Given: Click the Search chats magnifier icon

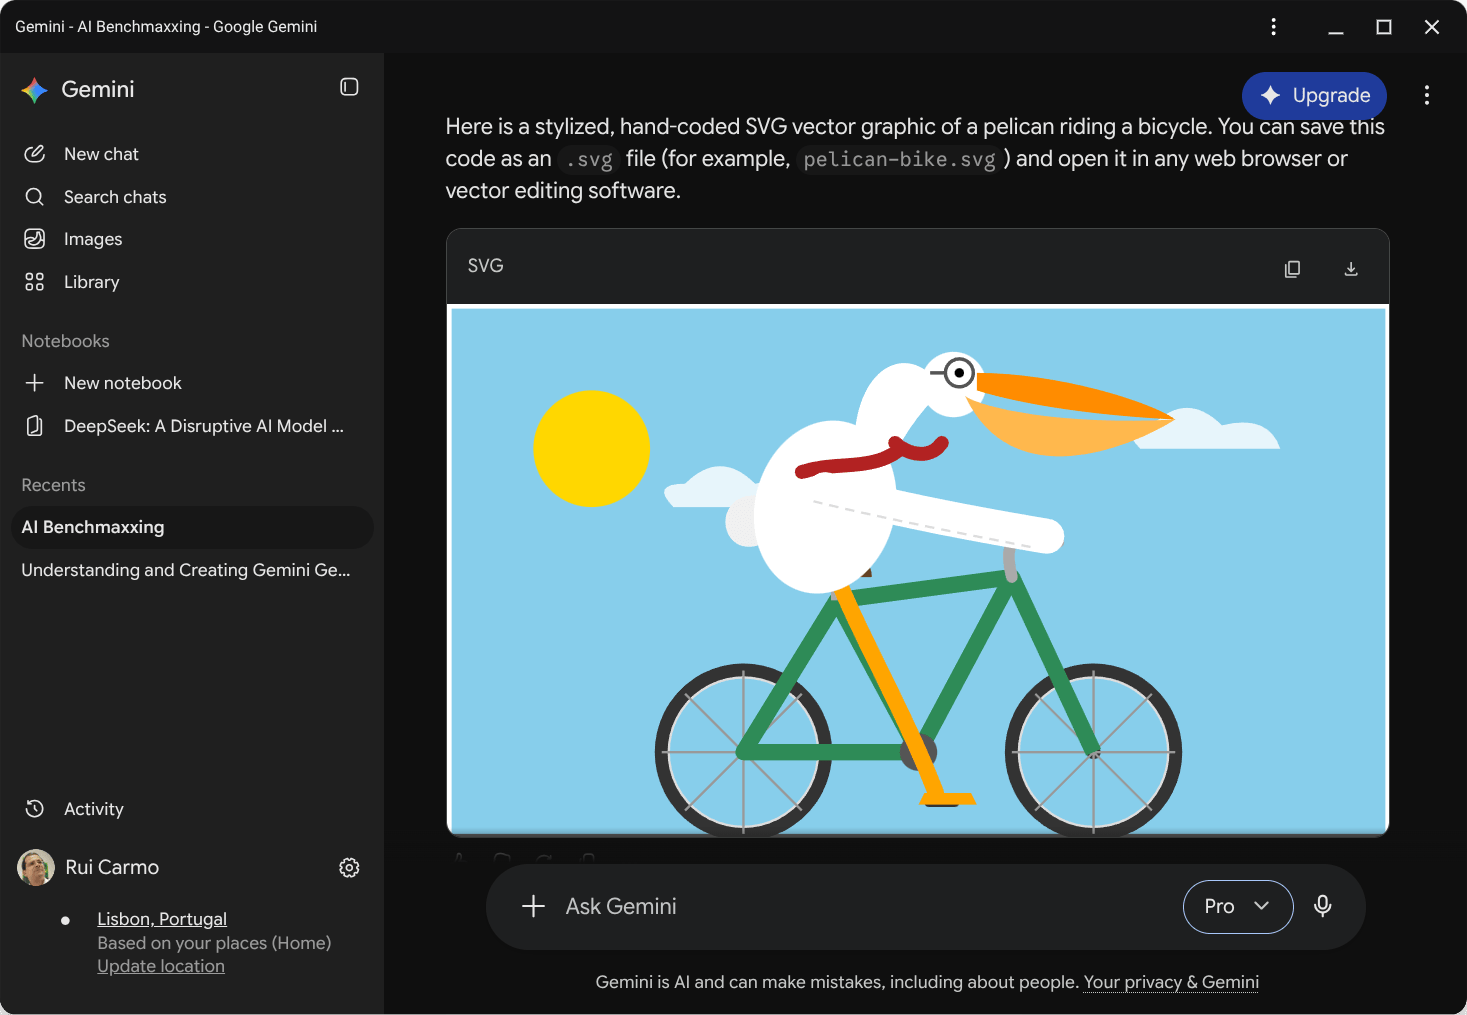Looking at the screenshot, I should pyautogui.click(x=35, y=197).
